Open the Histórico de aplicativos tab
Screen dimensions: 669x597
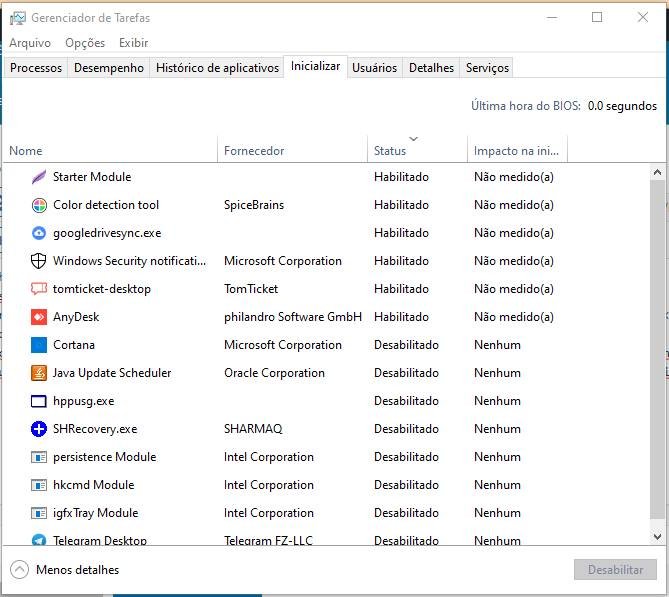tap(217, 68)
